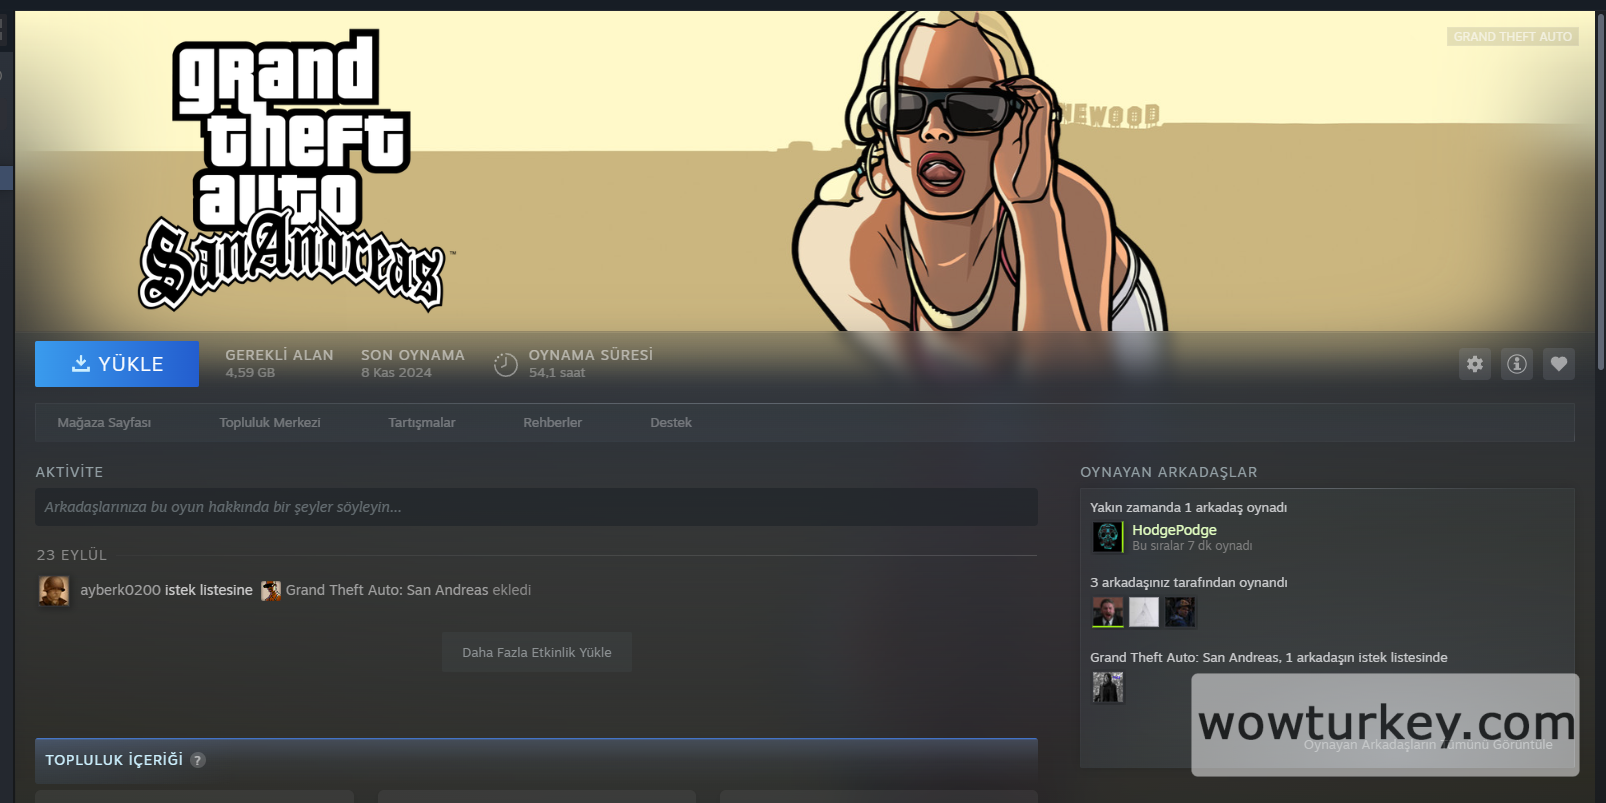Click HodgePodge's avatar icon
1606x803 pixels.
(1108, 537)
